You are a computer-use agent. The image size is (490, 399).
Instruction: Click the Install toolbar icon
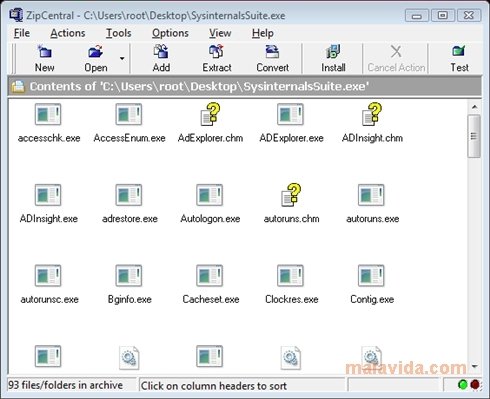point(333,52)
